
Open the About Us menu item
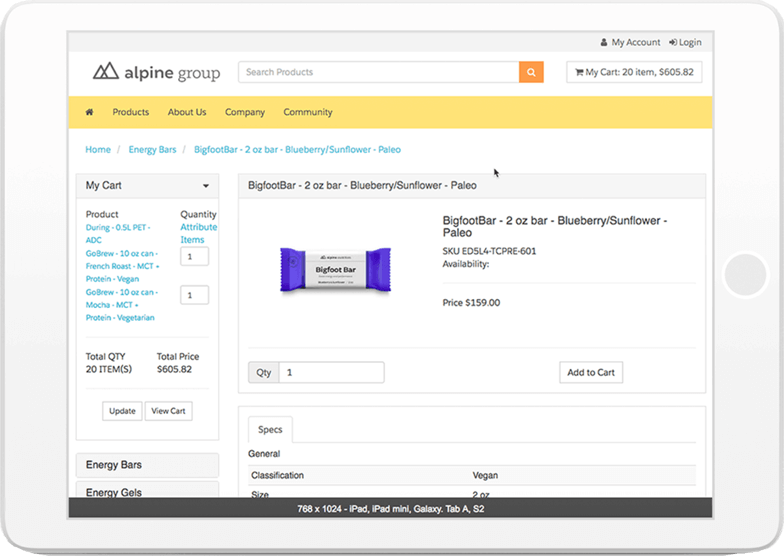187,112
